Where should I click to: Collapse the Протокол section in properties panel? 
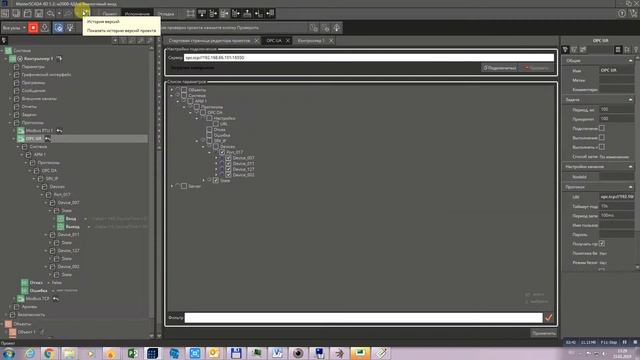click(x=631, y=187)
